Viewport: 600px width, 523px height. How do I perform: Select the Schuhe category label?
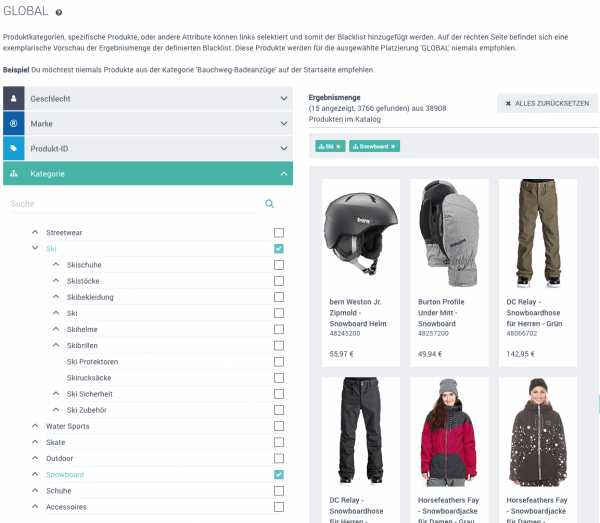coord(59,490)
